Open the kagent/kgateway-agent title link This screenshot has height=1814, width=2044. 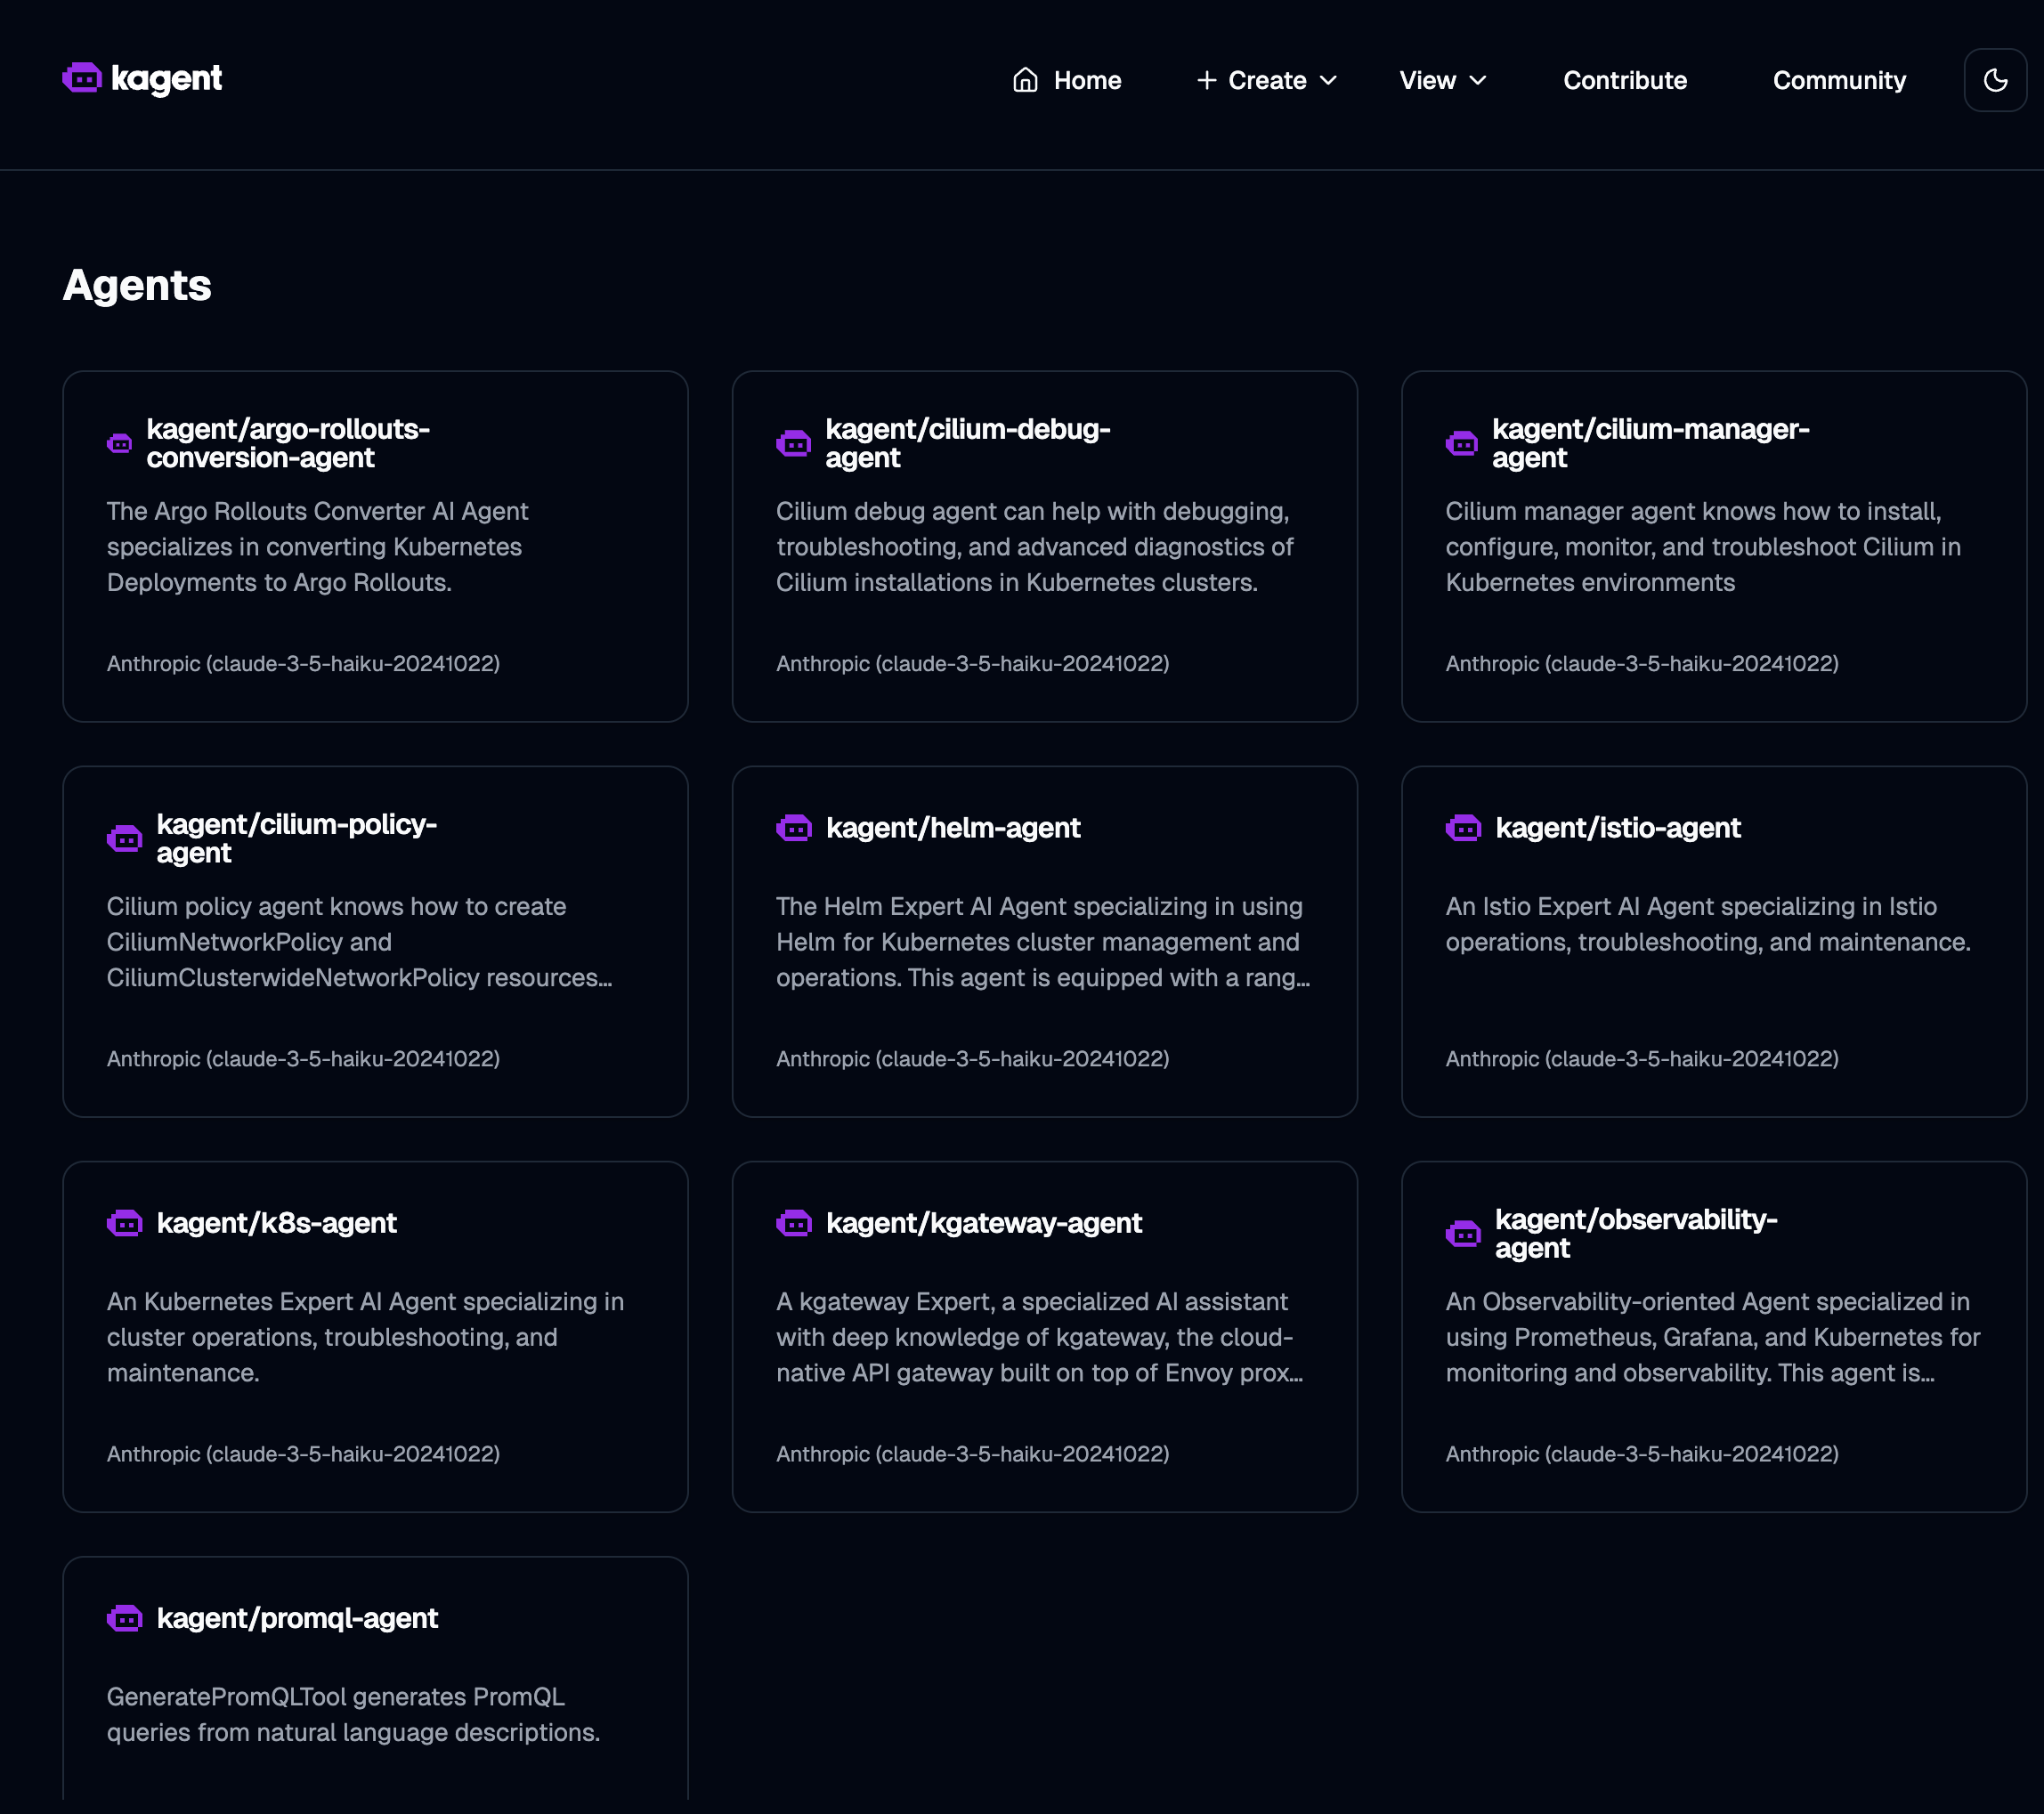[983, 1223]
